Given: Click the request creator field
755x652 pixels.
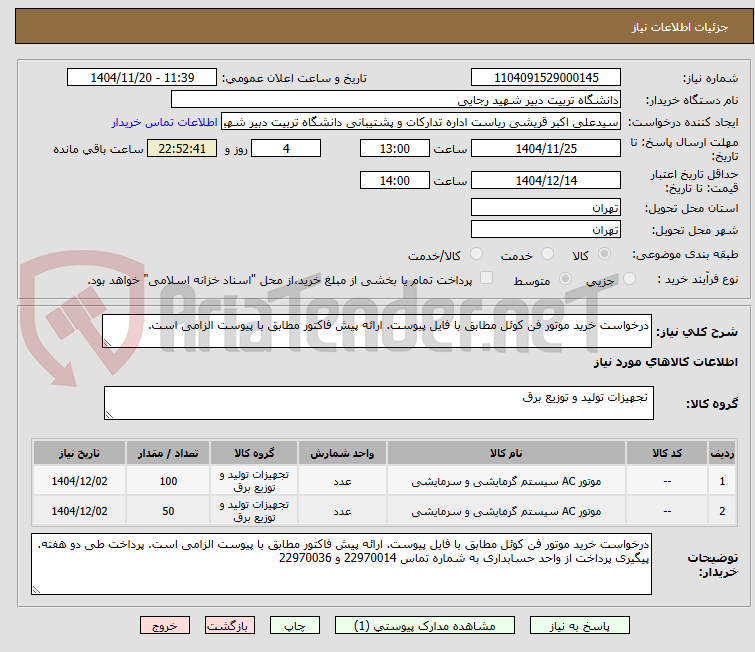Looking at the screenshot, I should pyautogui.click(x=421, y=122).
